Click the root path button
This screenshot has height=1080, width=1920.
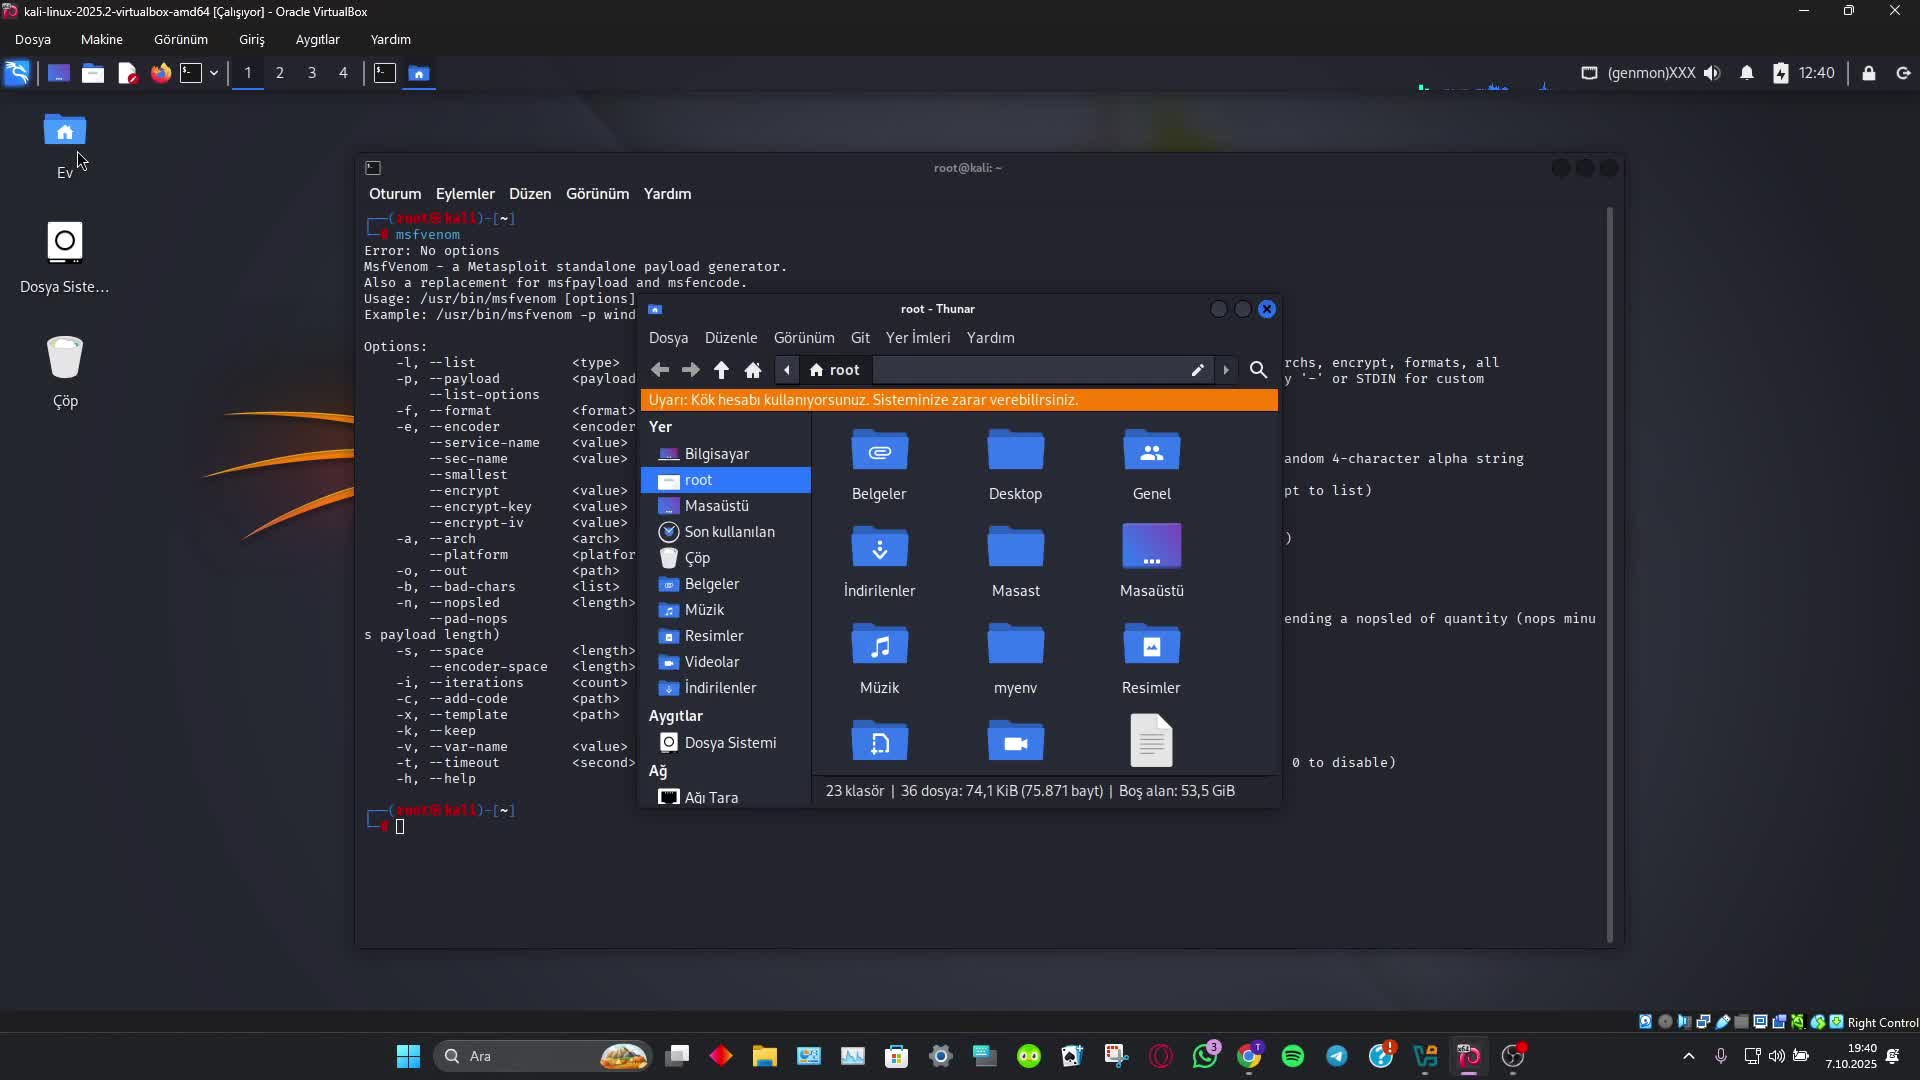point(835,370)
